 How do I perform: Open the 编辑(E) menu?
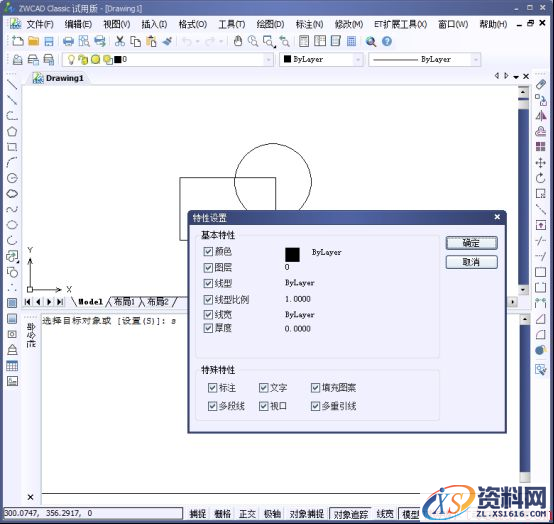[x=78, y=24]
